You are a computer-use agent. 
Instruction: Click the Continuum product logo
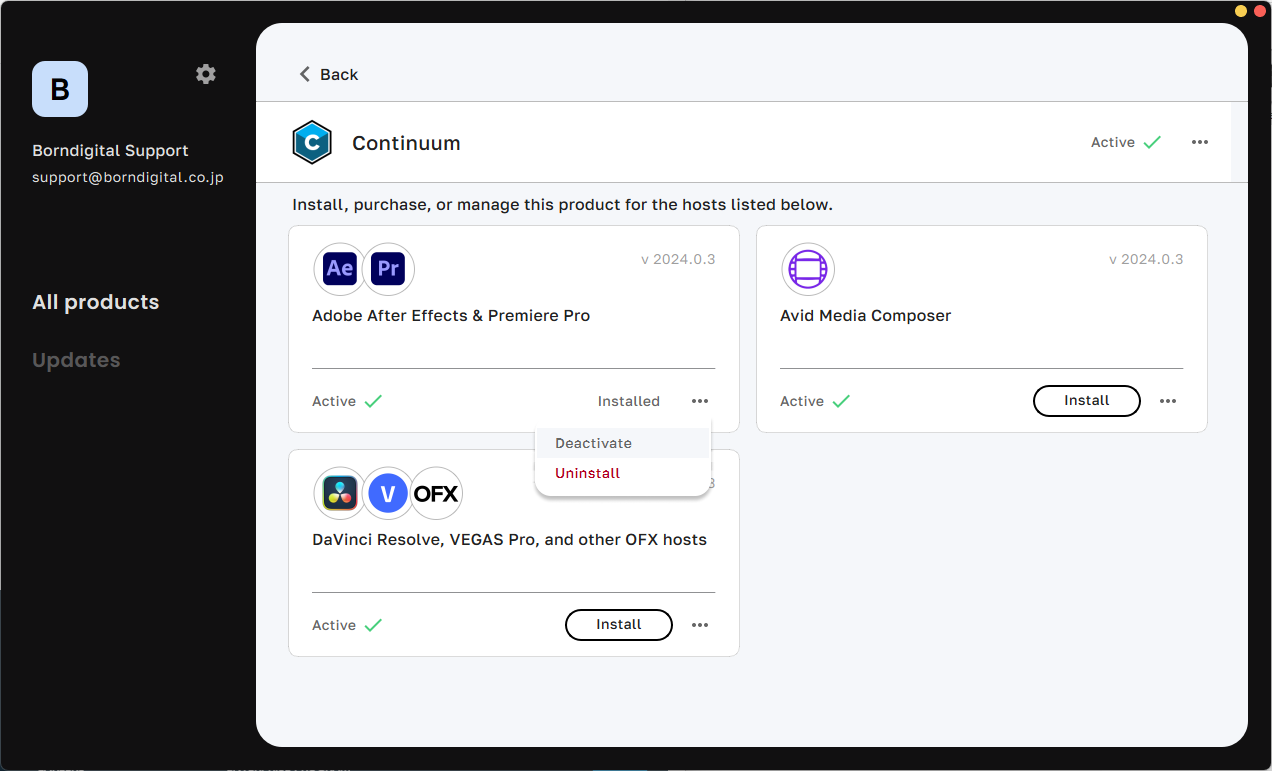(x=312, y=143)
